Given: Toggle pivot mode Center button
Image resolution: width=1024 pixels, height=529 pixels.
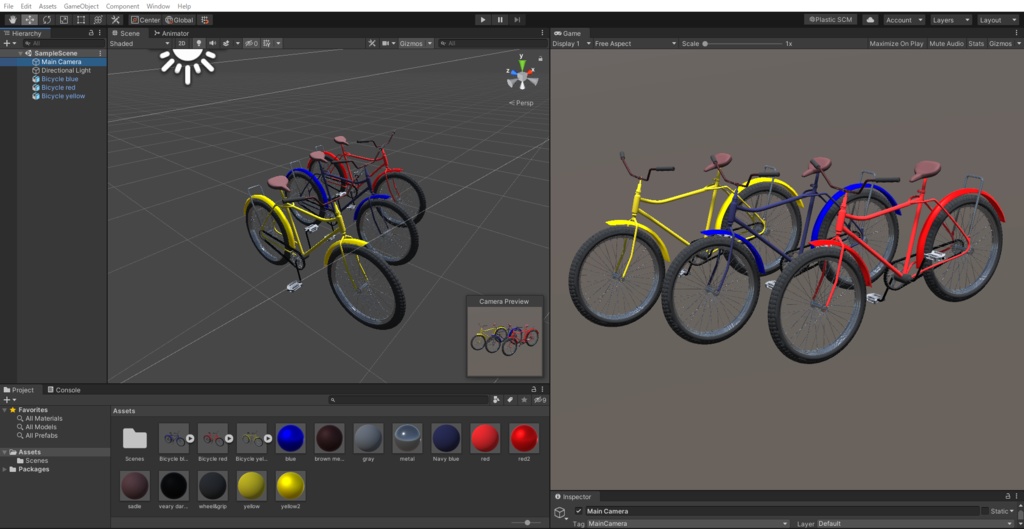Looking at the screenshot, I should click(x=145, y=20).
